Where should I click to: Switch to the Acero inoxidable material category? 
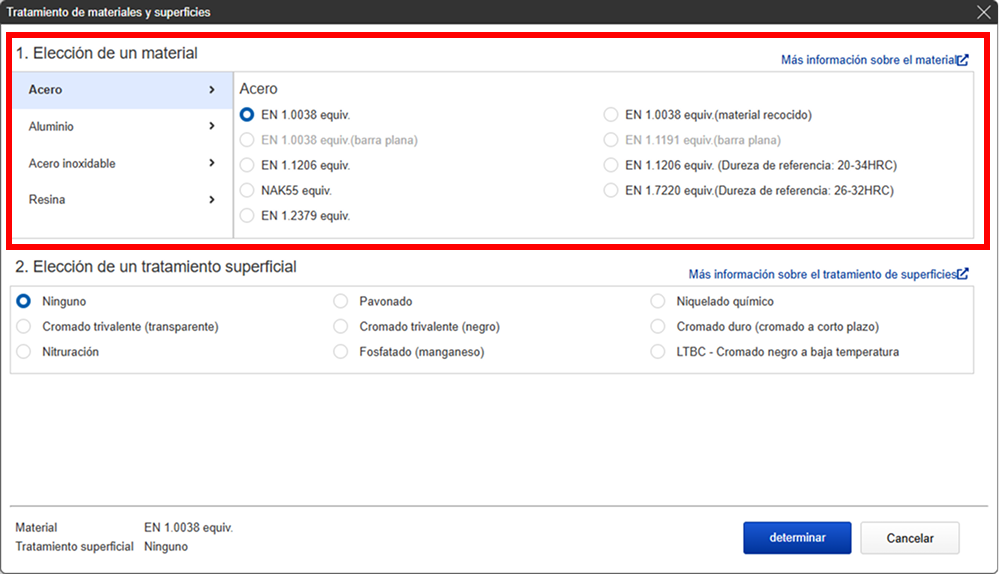point(72,163)
